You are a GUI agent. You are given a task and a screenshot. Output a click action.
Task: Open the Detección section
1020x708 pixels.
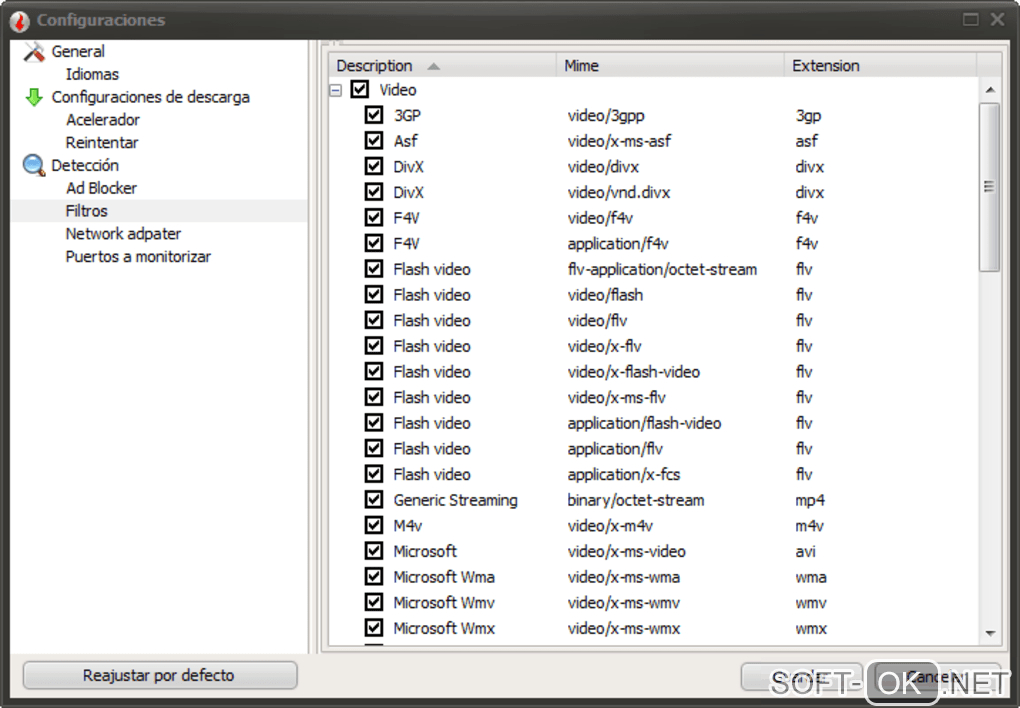85,165
